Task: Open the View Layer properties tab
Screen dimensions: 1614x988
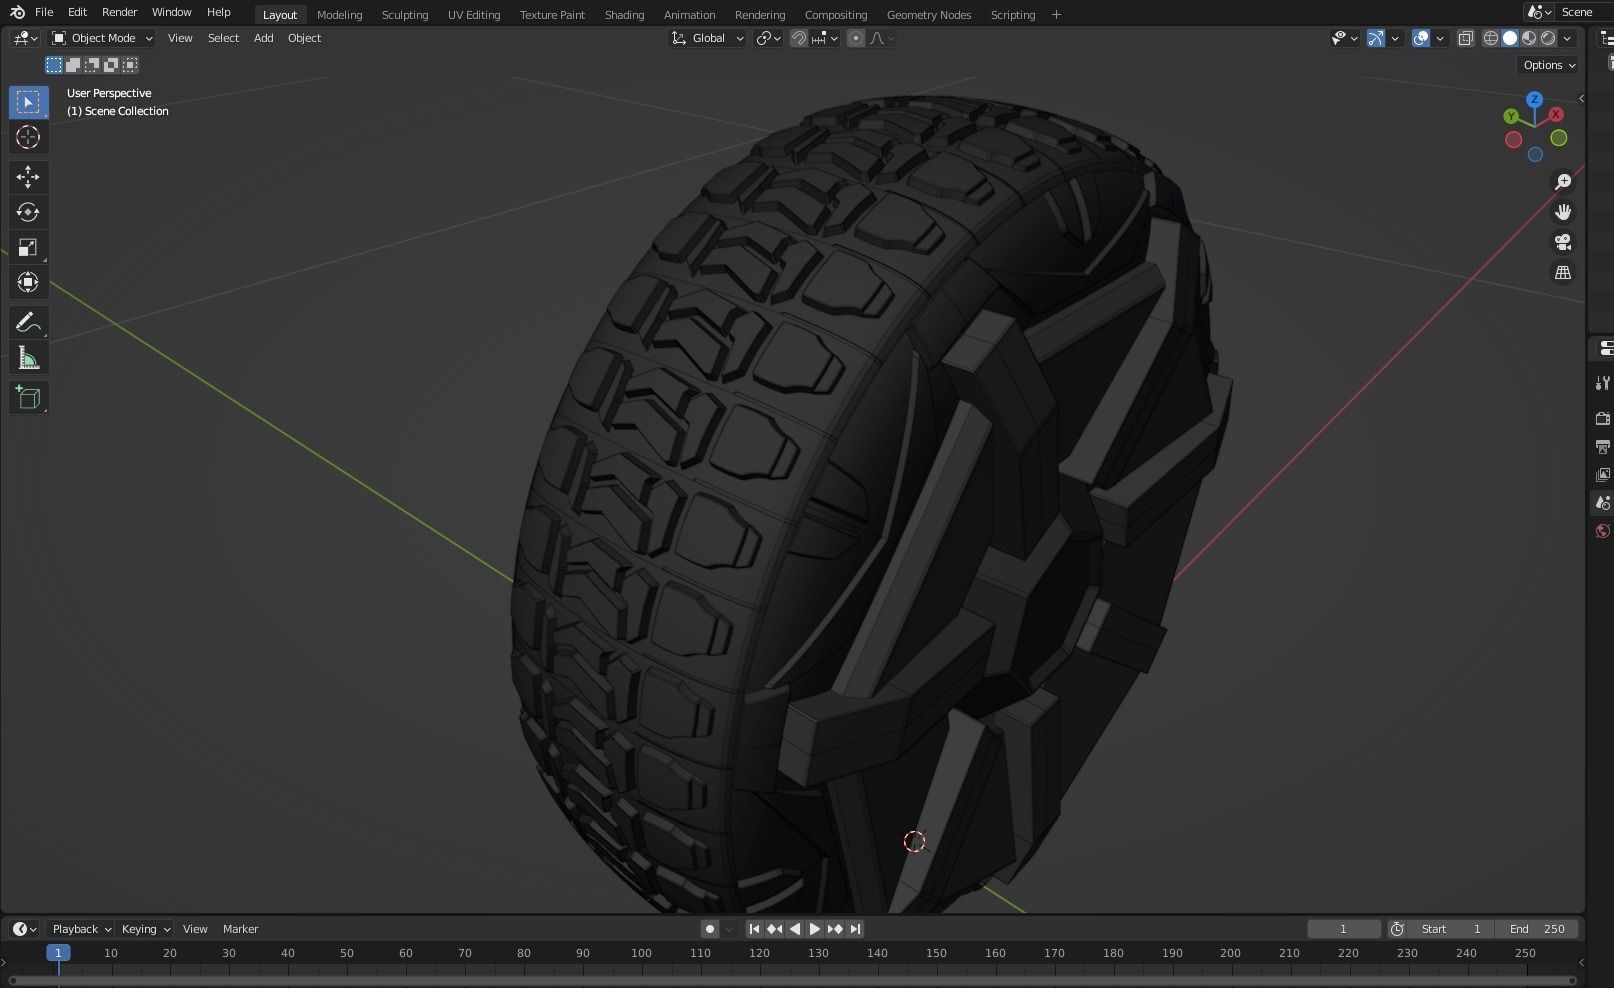Action: coord(1603,474)
